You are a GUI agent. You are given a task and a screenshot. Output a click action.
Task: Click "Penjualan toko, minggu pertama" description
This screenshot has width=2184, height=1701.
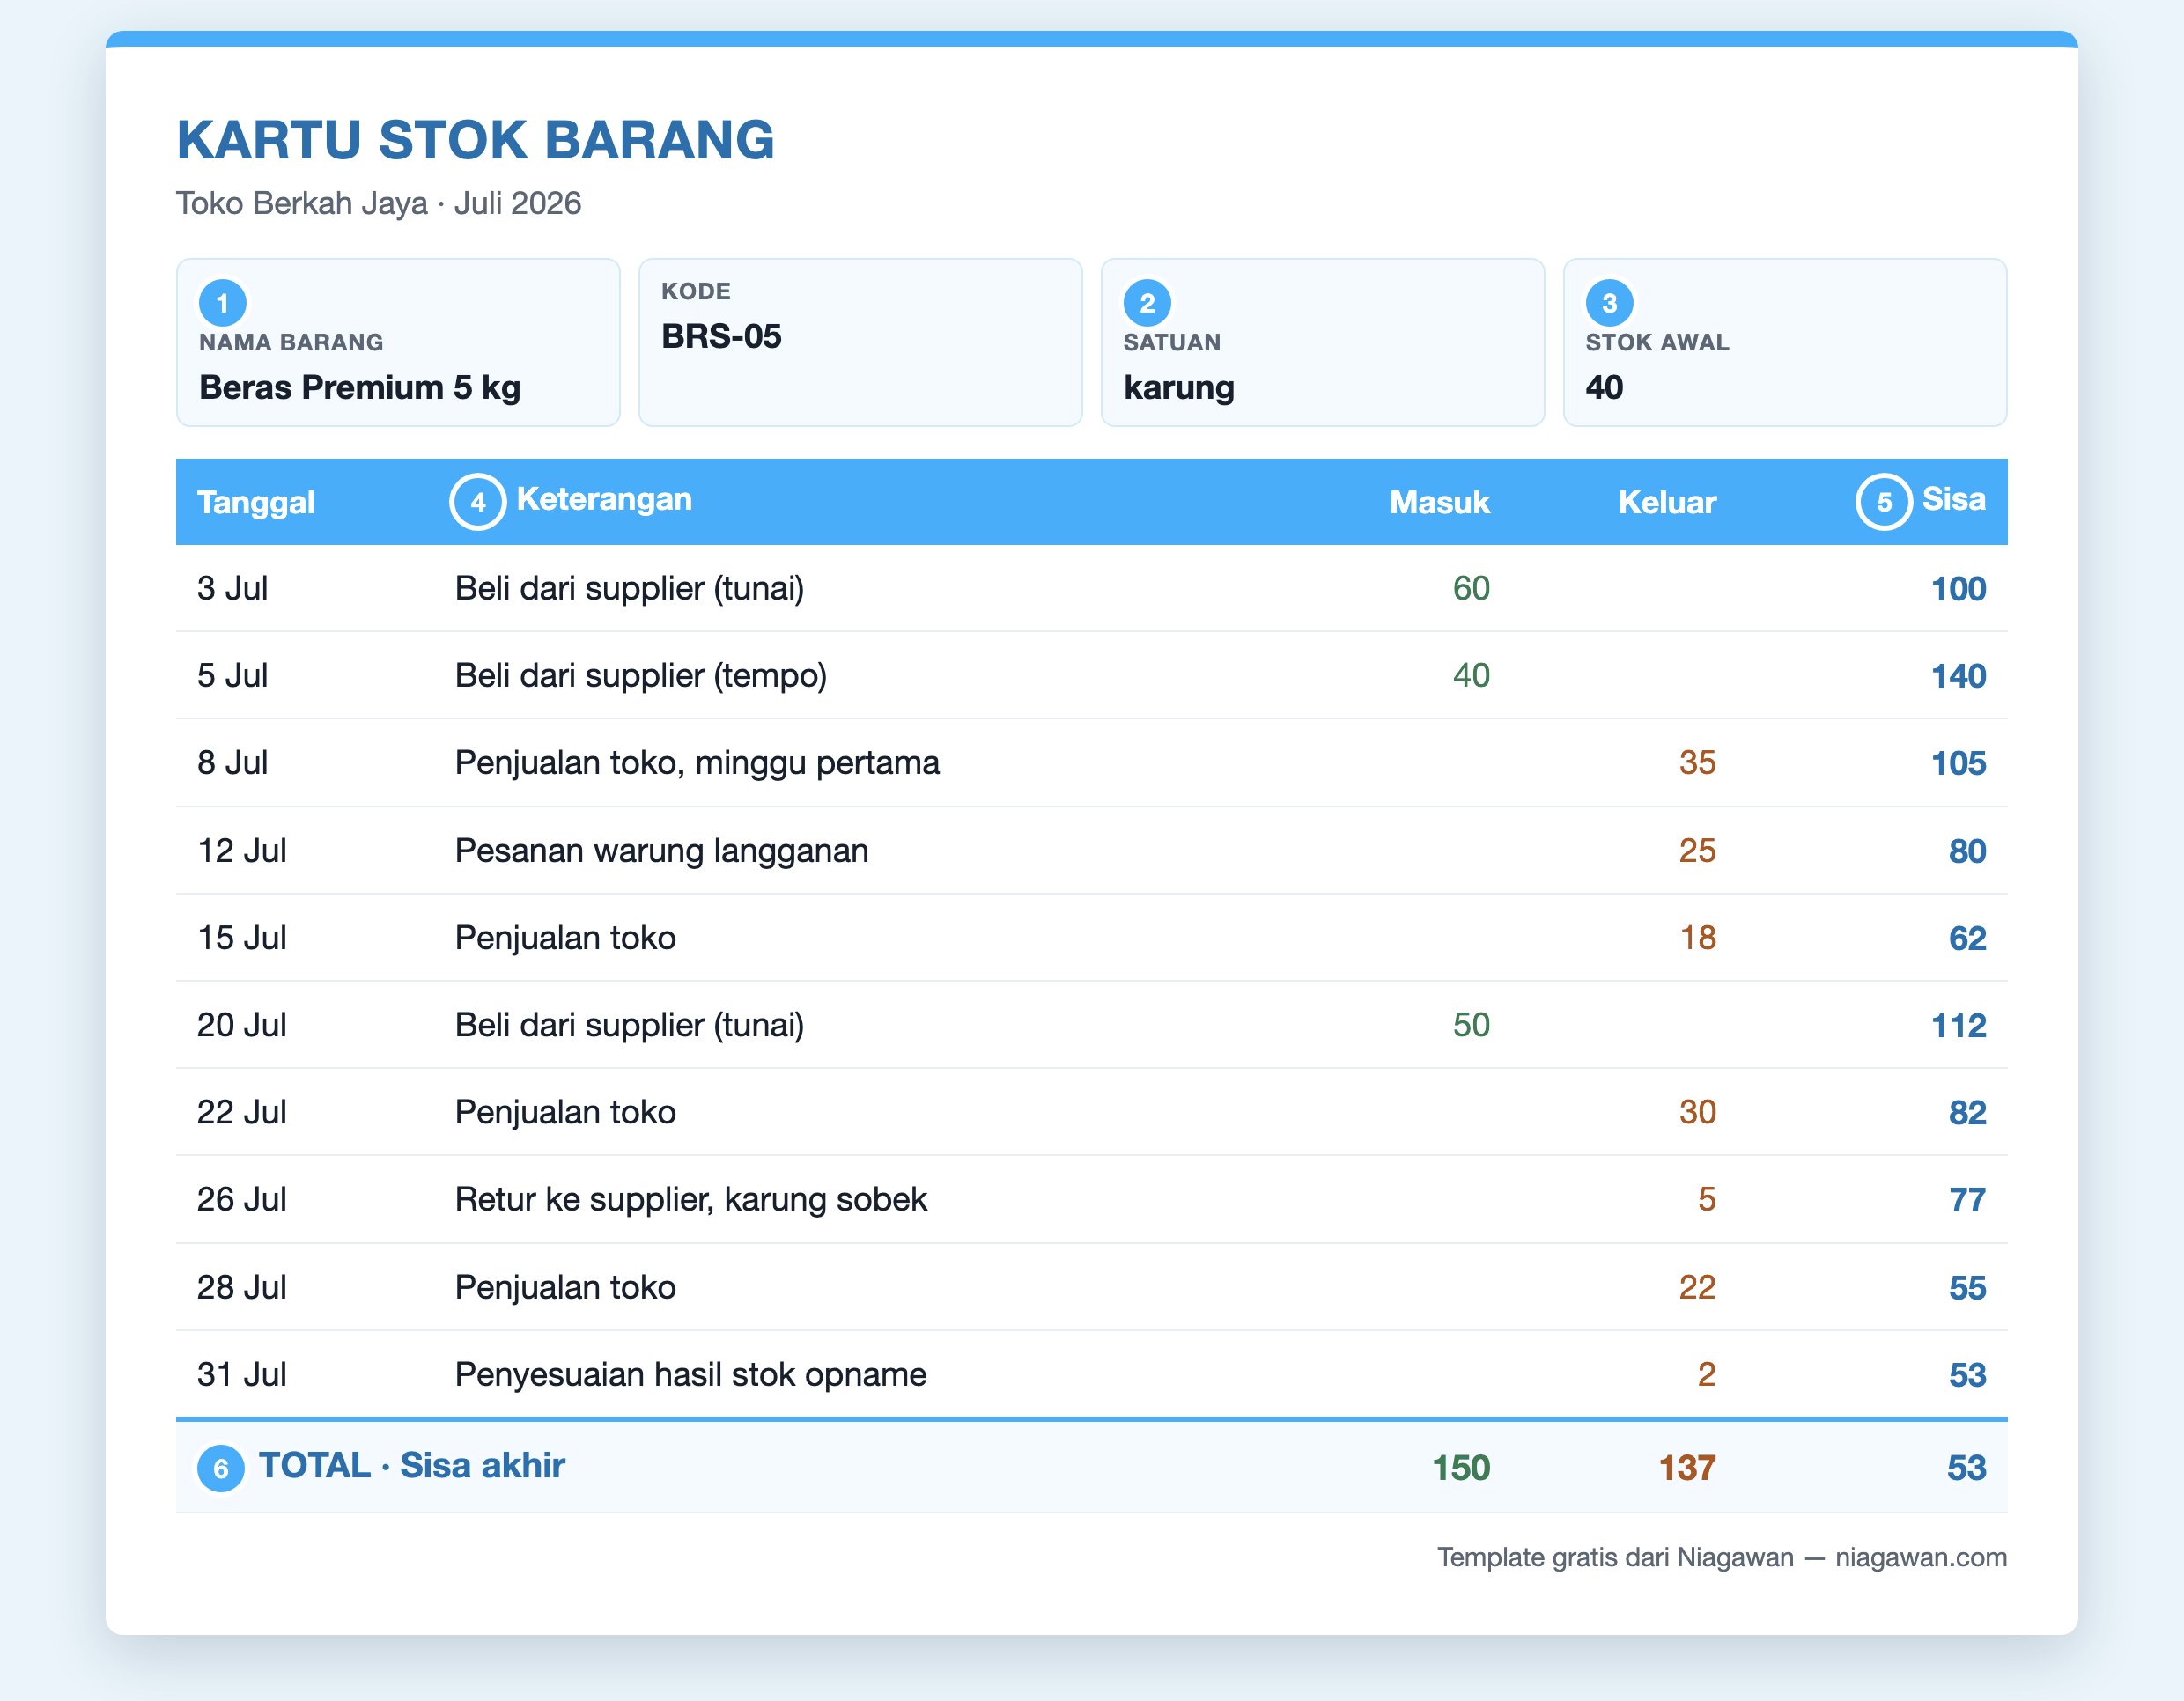(x=697, y=763)
